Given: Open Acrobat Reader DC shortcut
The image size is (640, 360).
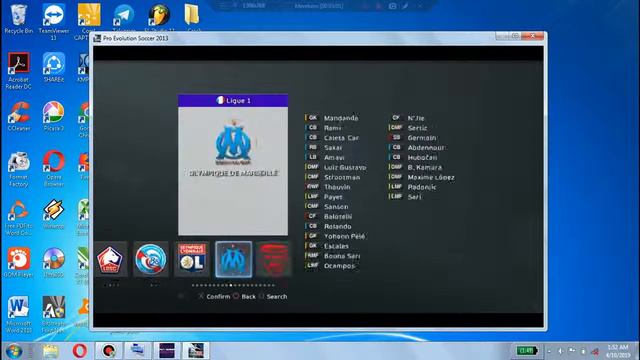Looking at the screenshot, I should pyautogui.click(x=18, y=71).
